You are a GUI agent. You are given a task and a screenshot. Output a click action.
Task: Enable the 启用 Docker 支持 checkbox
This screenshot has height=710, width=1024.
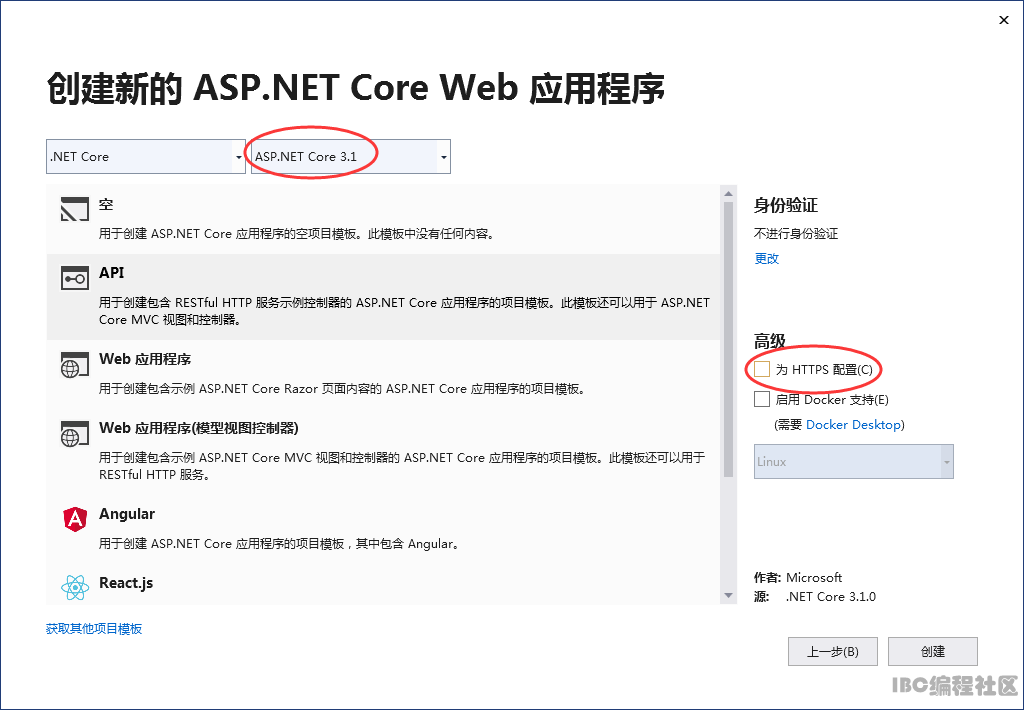click(x=761, y=399)
